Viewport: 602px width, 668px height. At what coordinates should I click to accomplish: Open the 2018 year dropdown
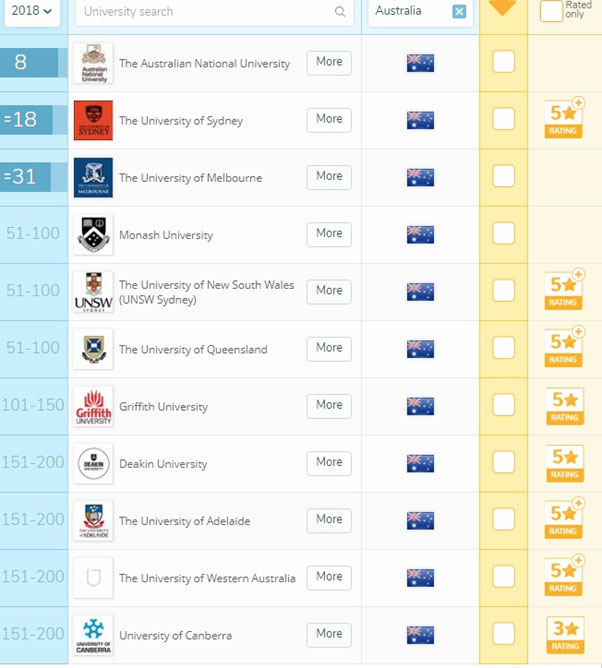(x=31, y=12)
